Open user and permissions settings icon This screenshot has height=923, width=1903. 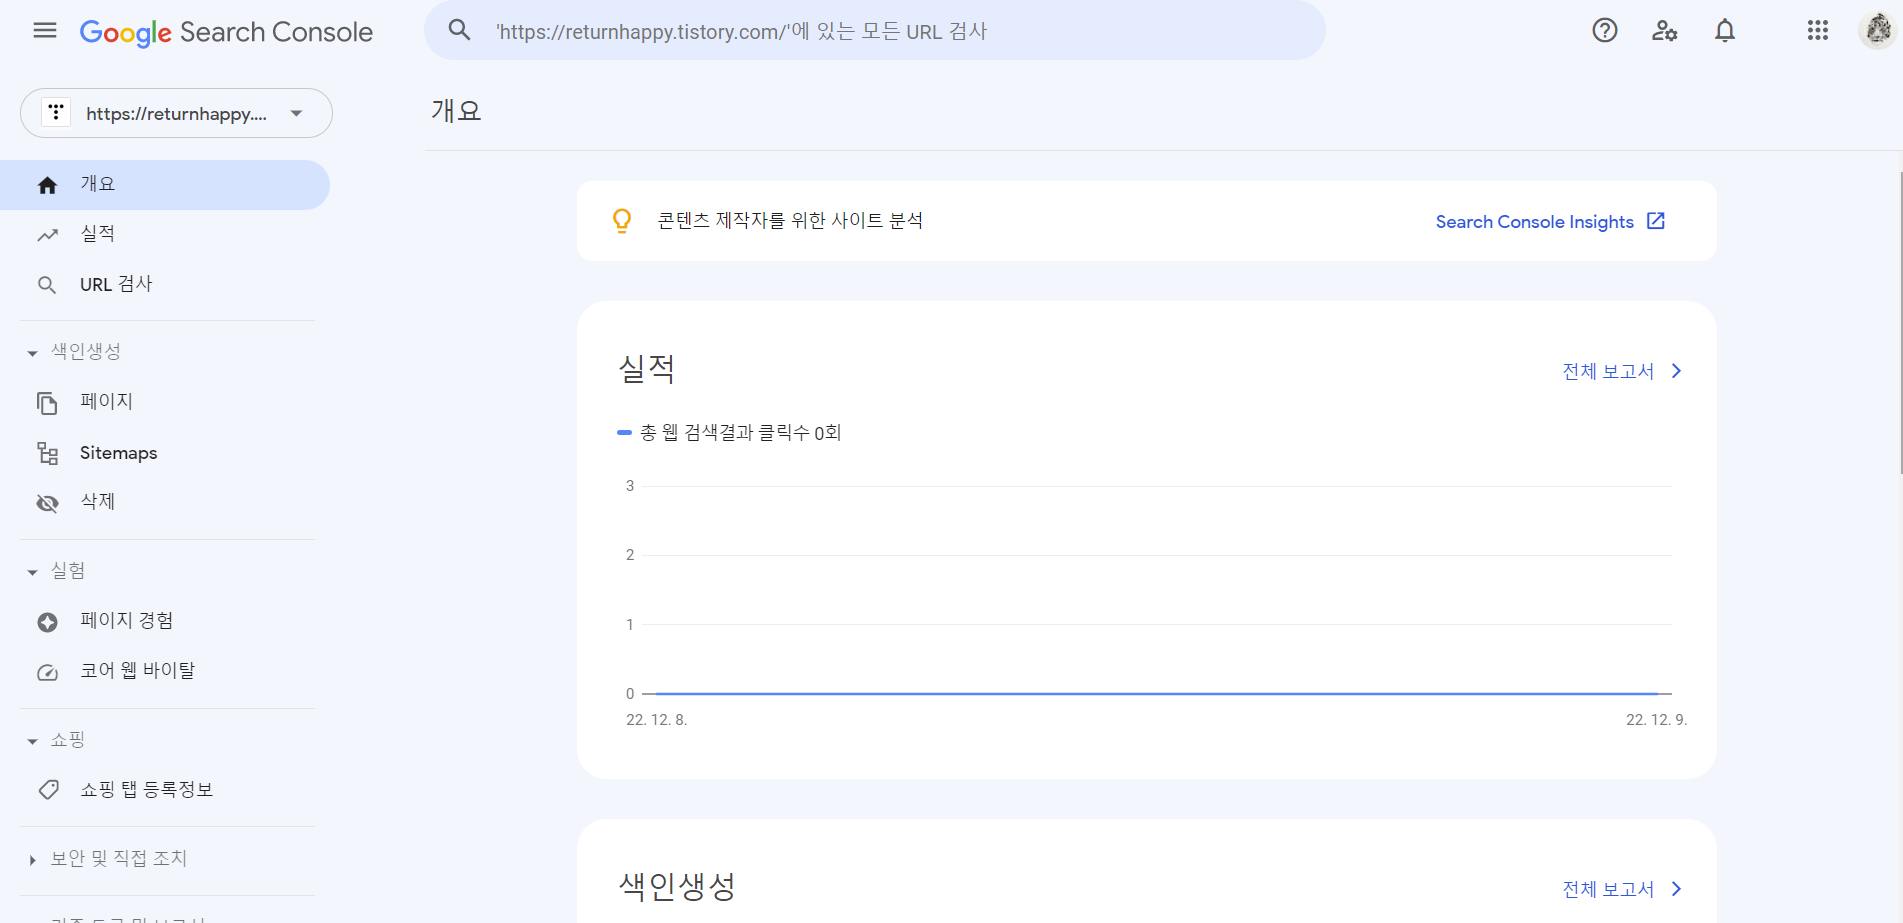tap(1665, 31)
